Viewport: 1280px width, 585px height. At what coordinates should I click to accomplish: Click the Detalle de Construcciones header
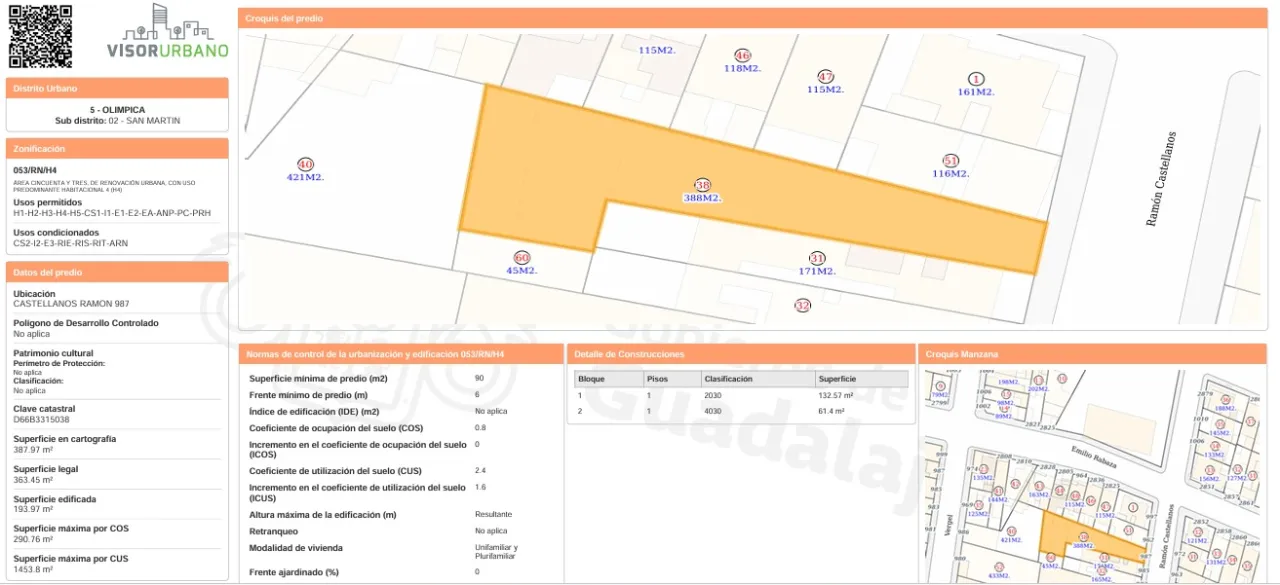pyautogui.click(x=739, y=354)
